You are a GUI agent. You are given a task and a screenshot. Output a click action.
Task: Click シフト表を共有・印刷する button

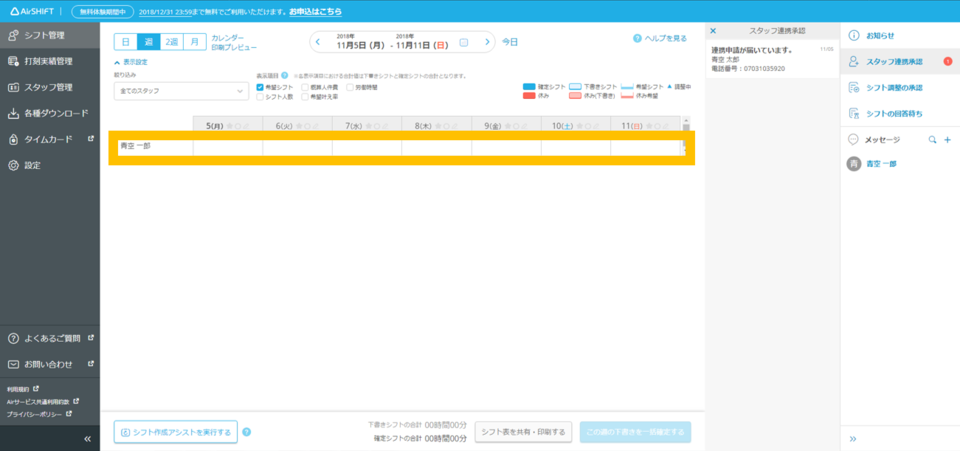pyautogui.click(x=523, y=432)
